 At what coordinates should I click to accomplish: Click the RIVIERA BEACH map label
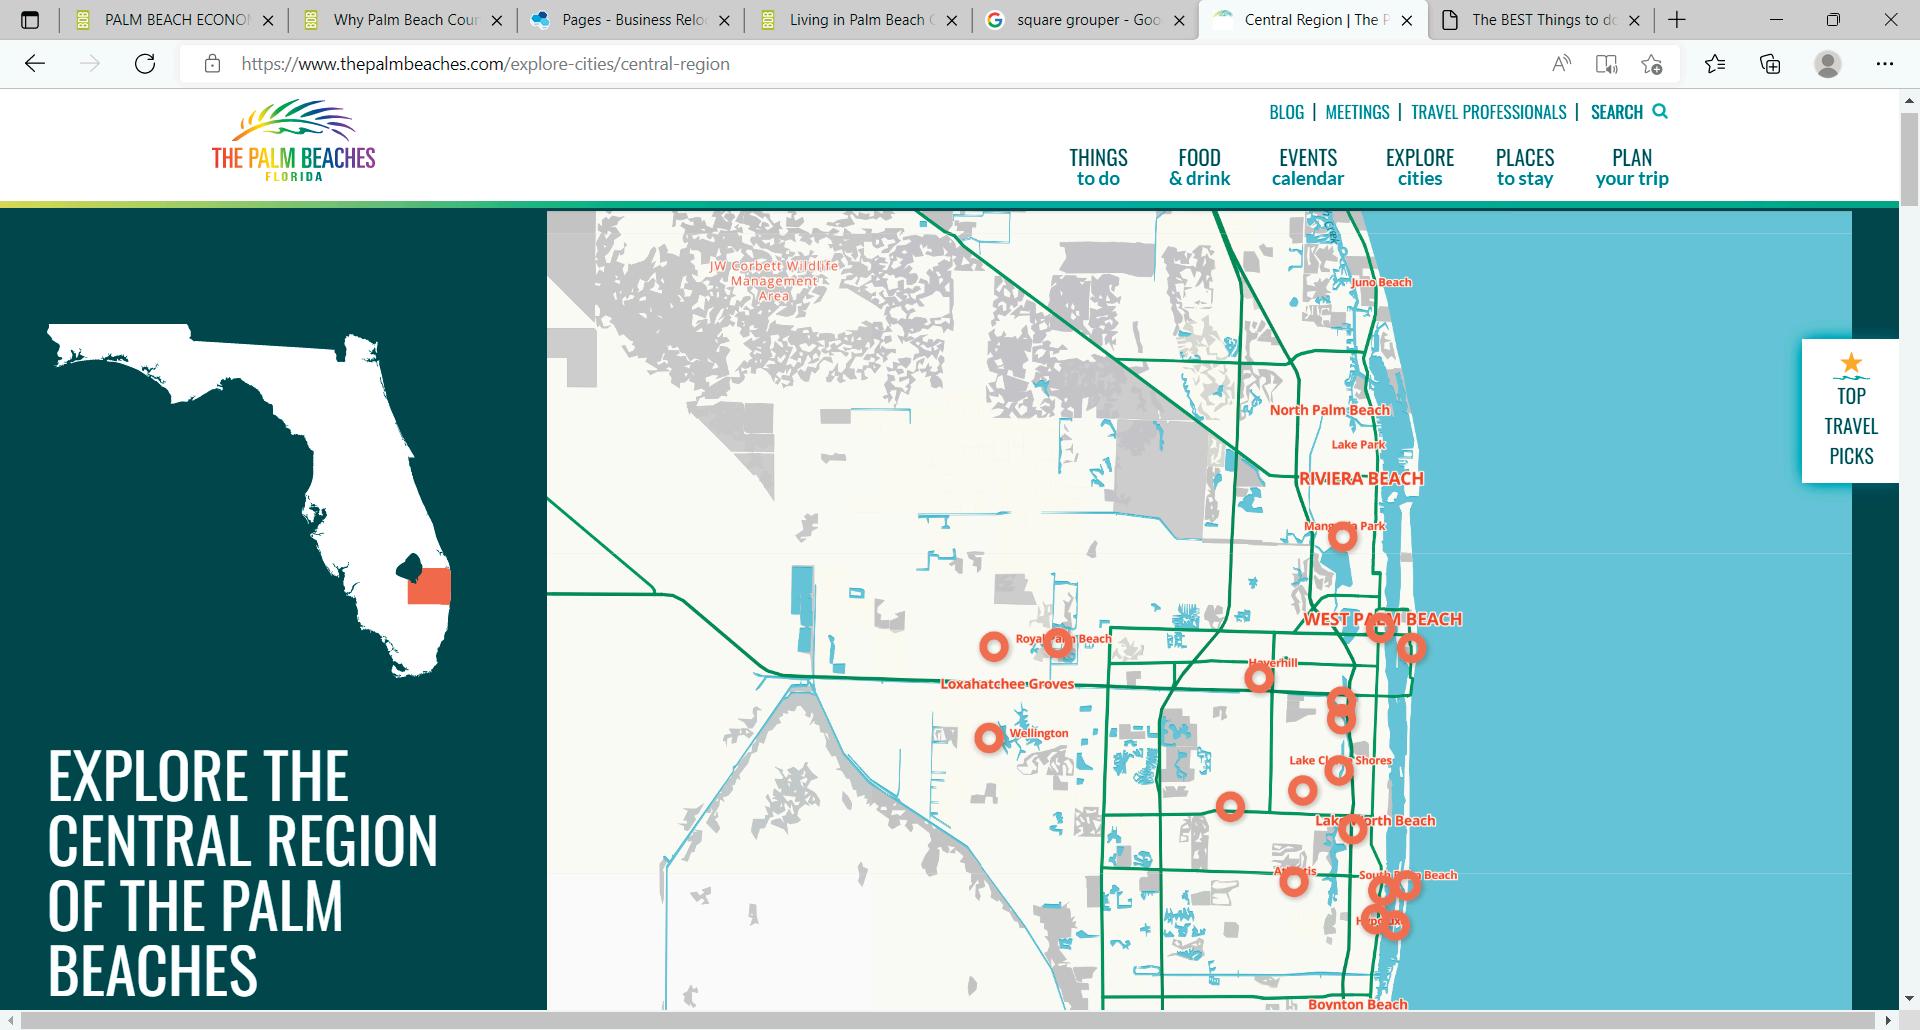[x=1361, y=478]
